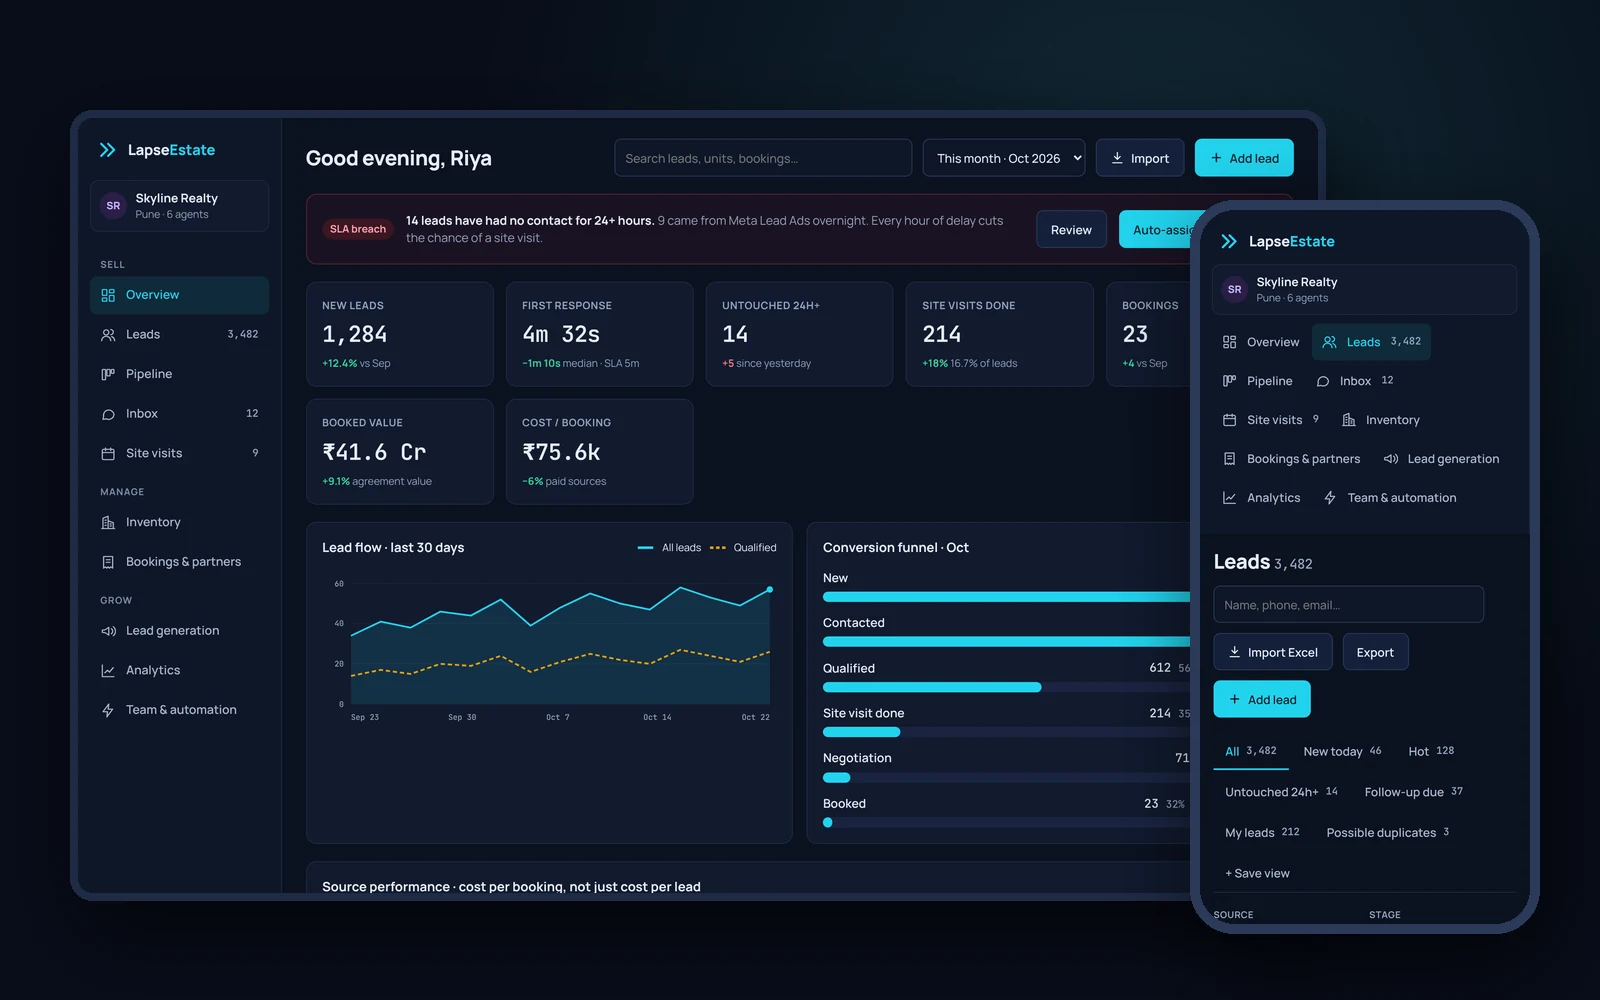Image resolution: width=1600 pixels, height=1000 pixels.
Task: Select the New today 46 filter tab
Action: (x=1342, y=751)
